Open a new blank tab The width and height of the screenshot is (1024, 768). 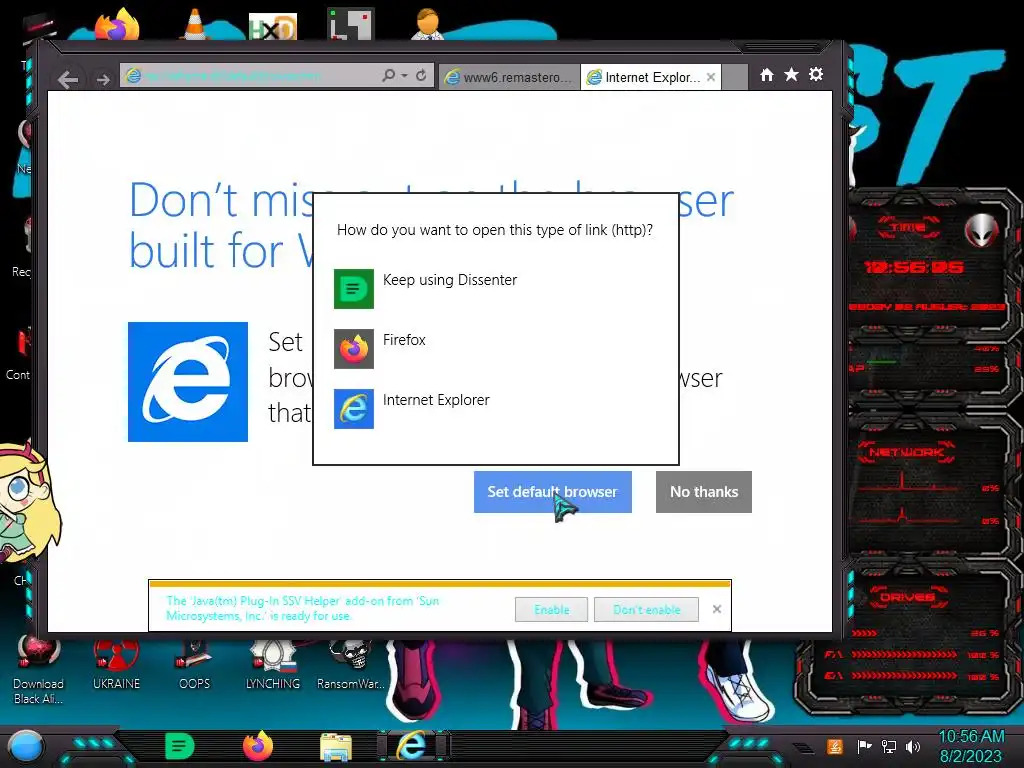735,77
